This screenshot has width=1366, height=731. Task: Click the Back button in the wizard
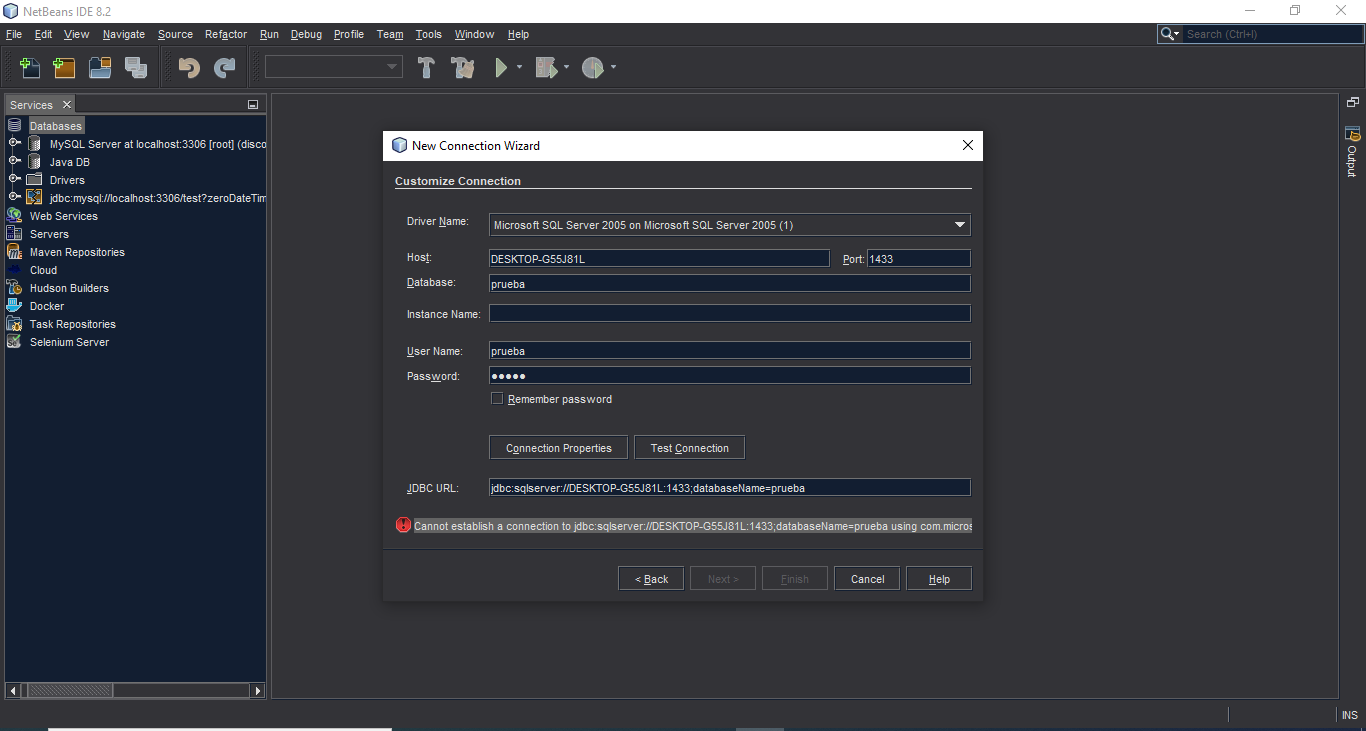pos(651,579)
